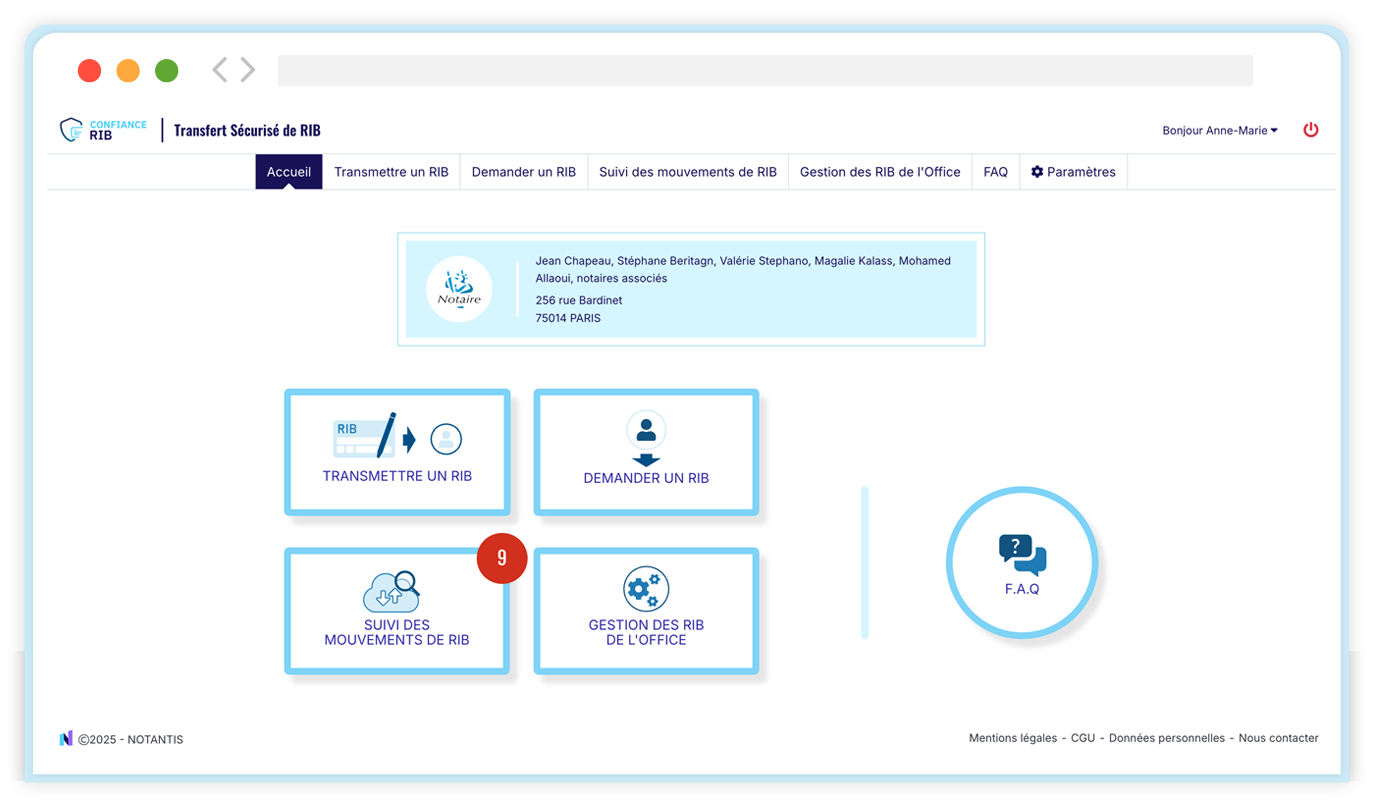1373x810 pixels.
Task: Click the Notaire logo in office card
Action: click(x=459, y=289)
